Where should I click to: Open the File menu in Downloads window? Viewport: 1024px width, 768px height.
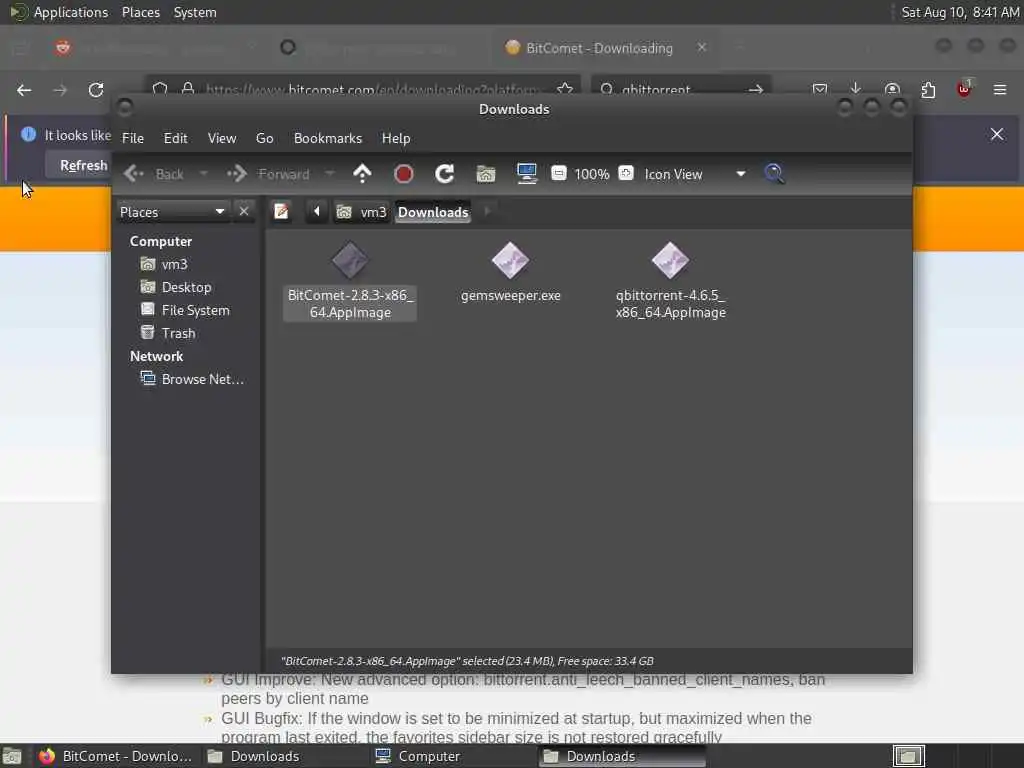pyautogui.click(x=133, y=138)
